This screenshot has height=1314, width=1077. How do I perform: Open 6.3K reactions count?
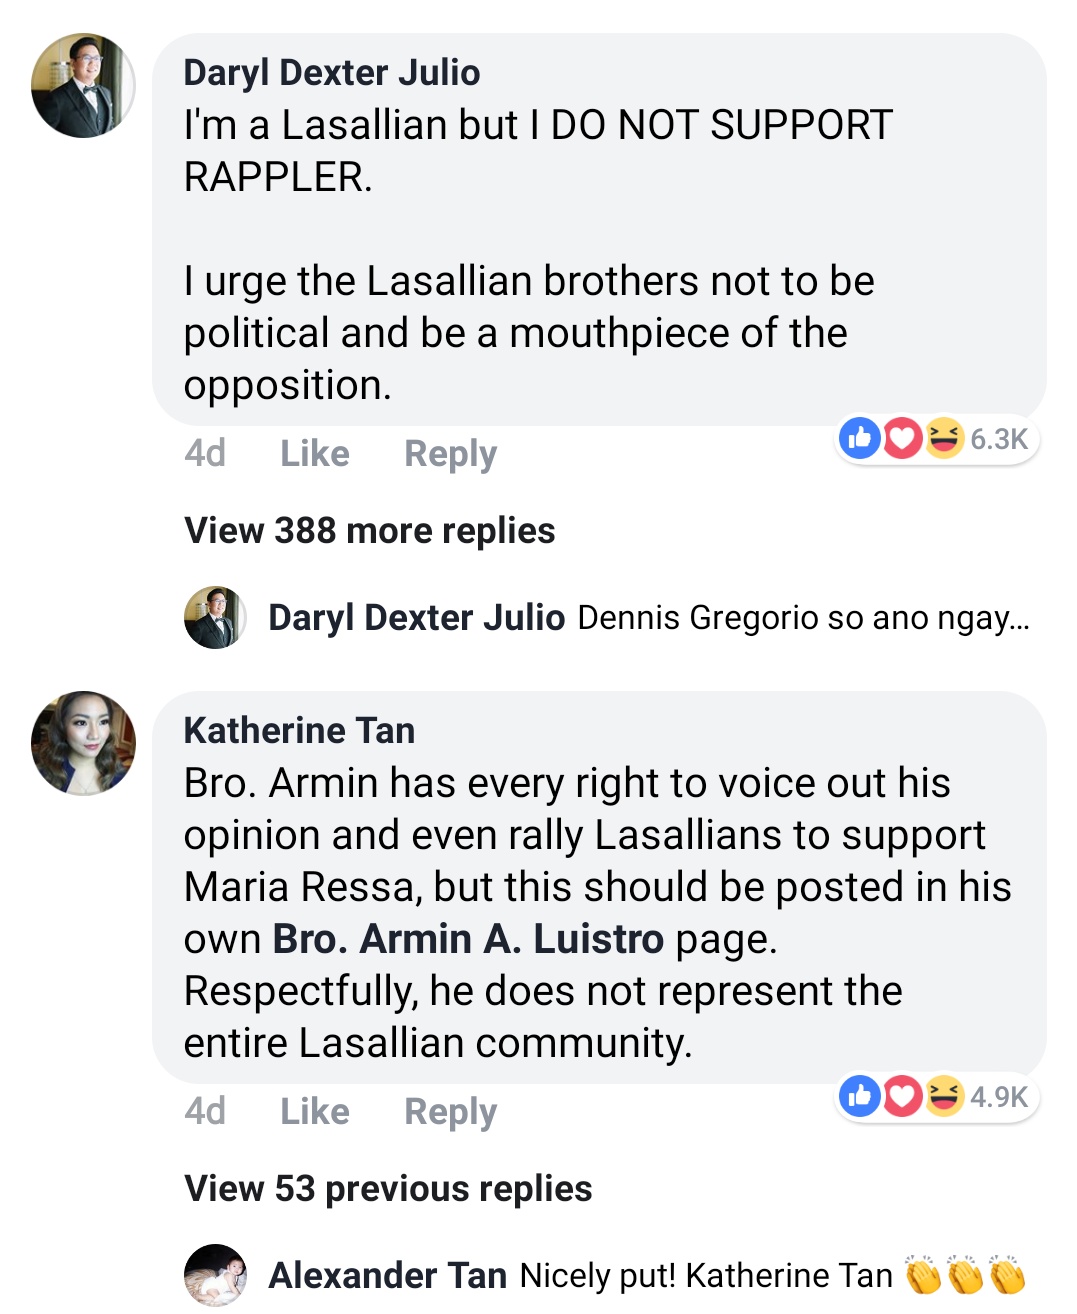pos(998,439)
